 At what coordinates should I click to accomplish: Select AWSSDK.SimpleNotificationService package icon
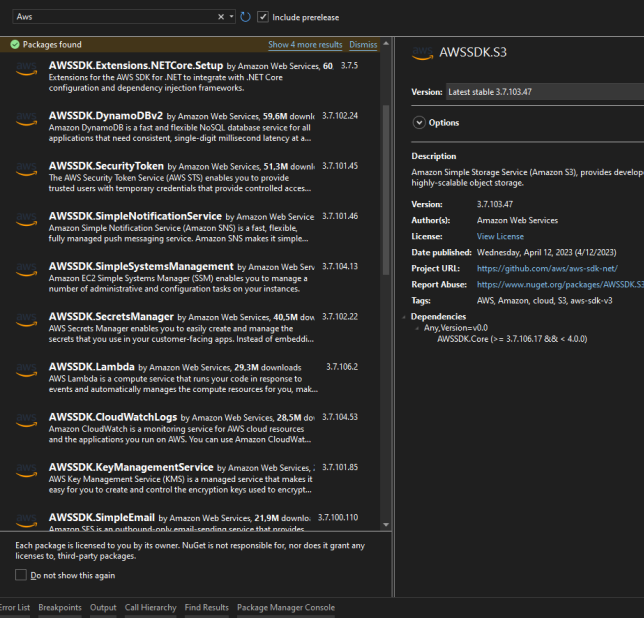[x=26, y=220]
